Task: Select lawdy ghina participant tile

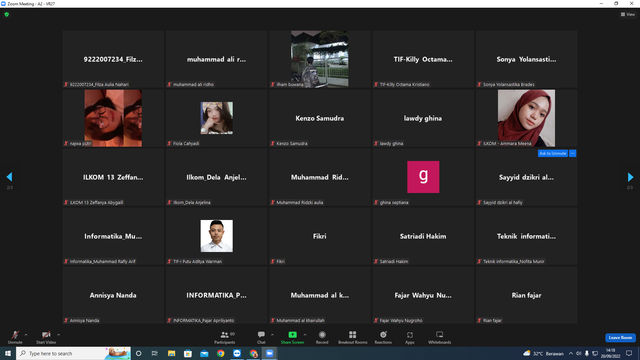Action: click(x=423, y=118)
